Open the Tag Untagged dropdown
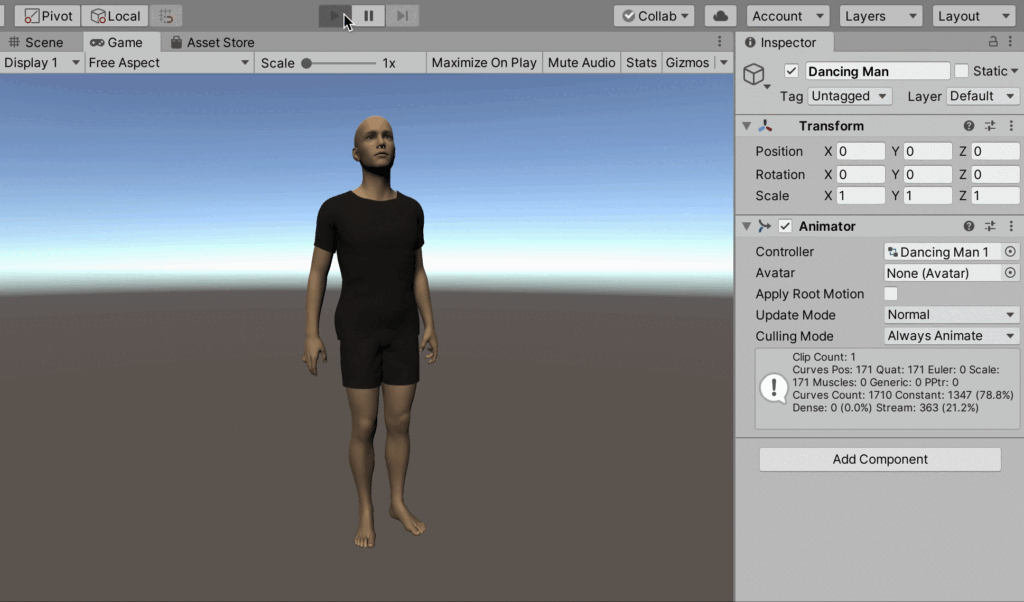 tap(850, 96)
